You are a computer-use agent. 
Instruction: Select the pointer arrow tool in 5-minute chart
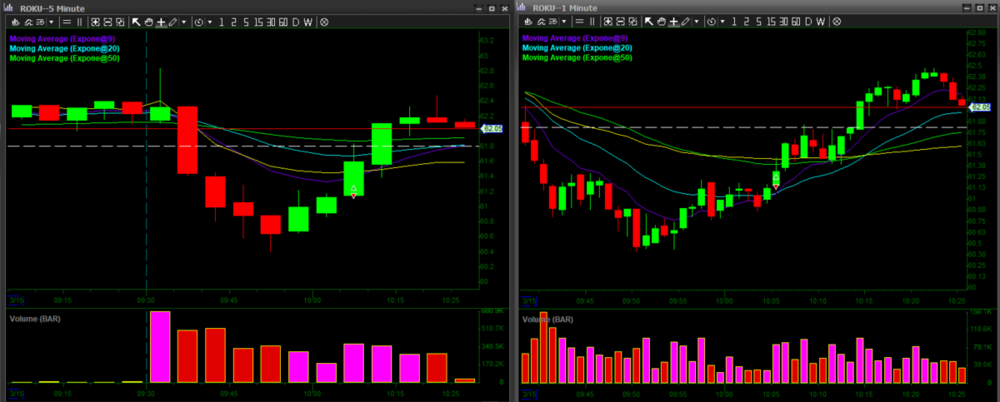click(x=136, y=21)
